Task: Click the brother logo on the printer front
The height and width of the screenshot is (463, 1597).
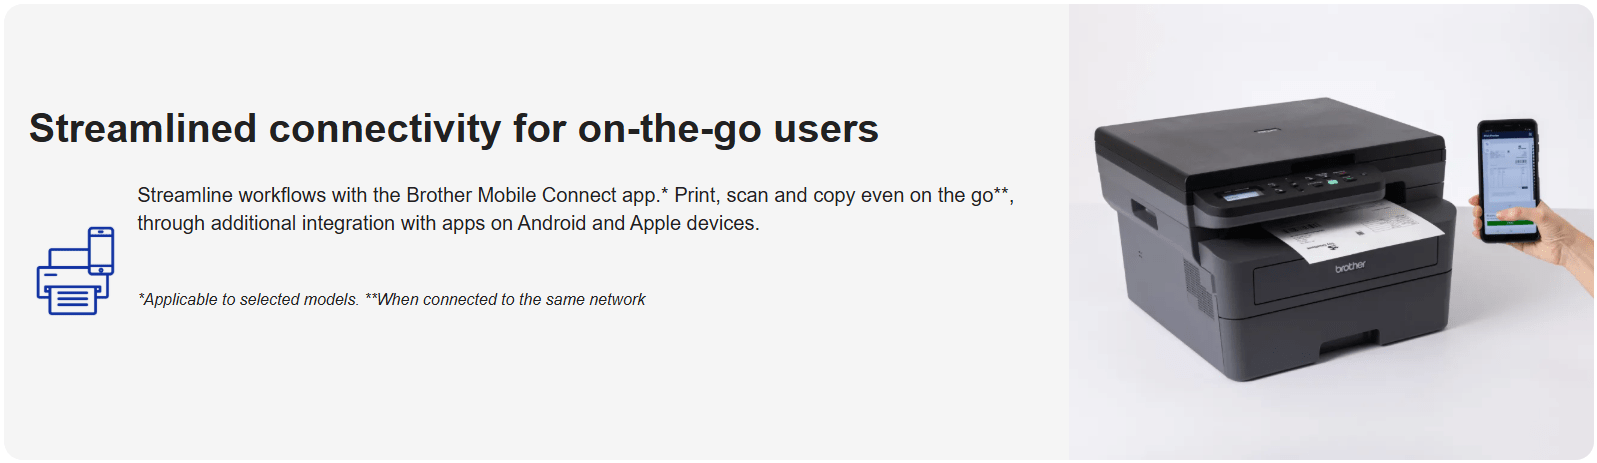Action: 1350,266
